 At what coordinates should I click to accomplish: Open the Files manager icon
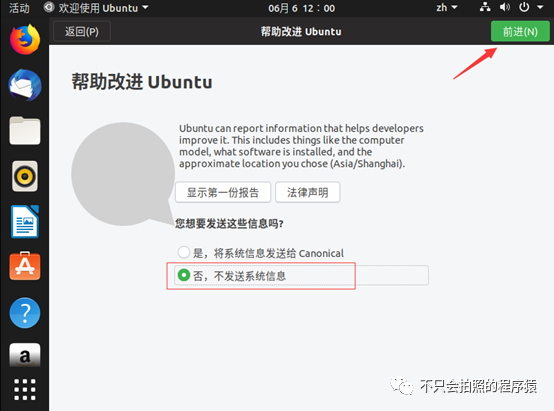(25, 130)
